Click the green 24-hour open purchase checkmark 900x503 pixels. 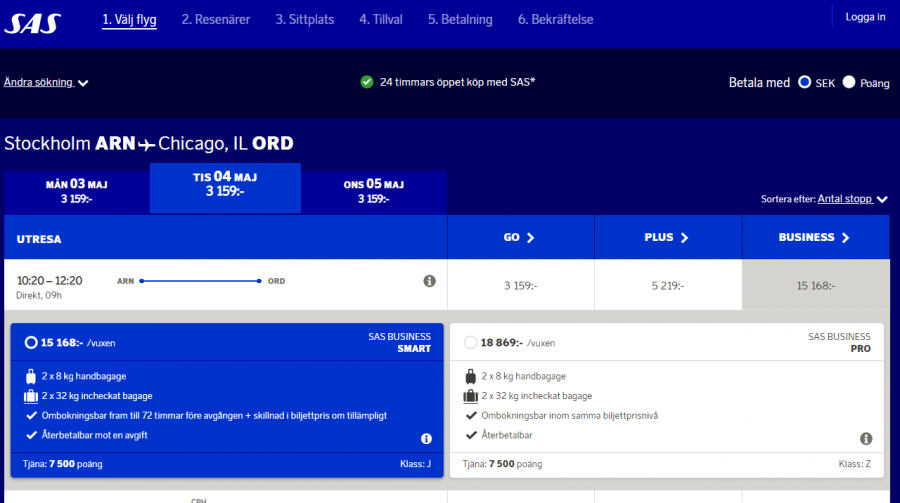367,82
